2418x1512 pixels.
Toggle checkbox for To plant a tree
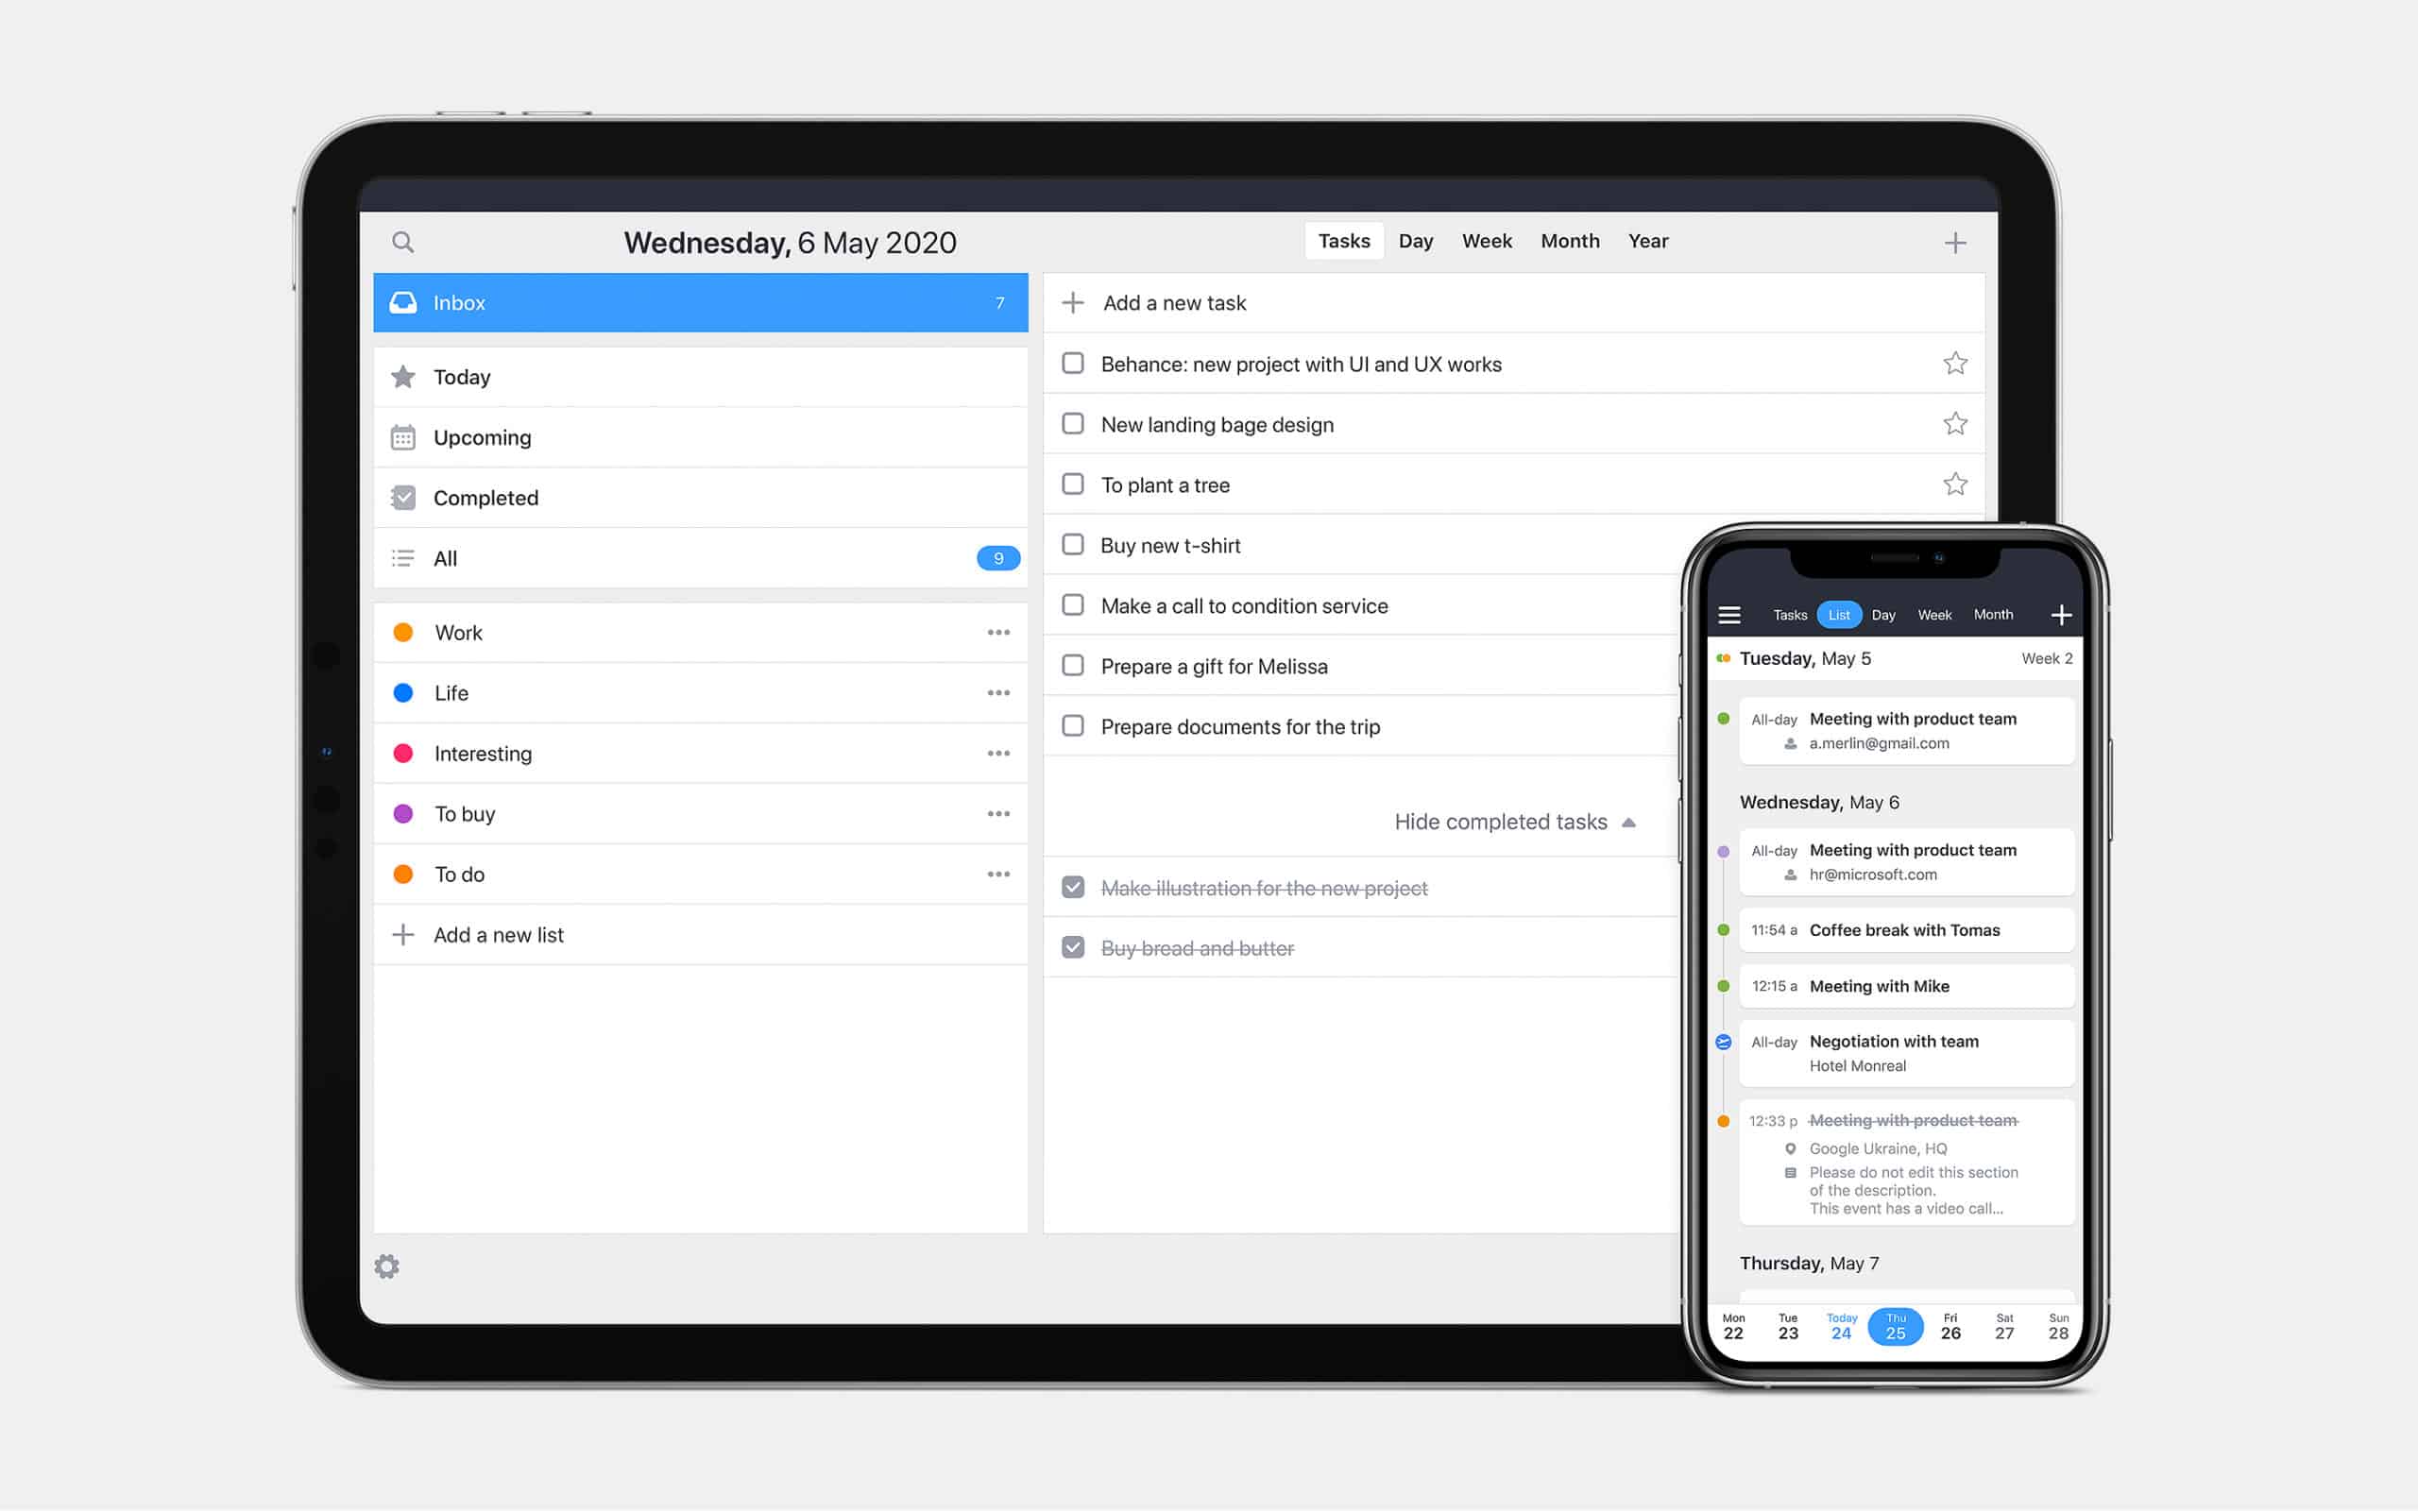[x=1073, y=484]
